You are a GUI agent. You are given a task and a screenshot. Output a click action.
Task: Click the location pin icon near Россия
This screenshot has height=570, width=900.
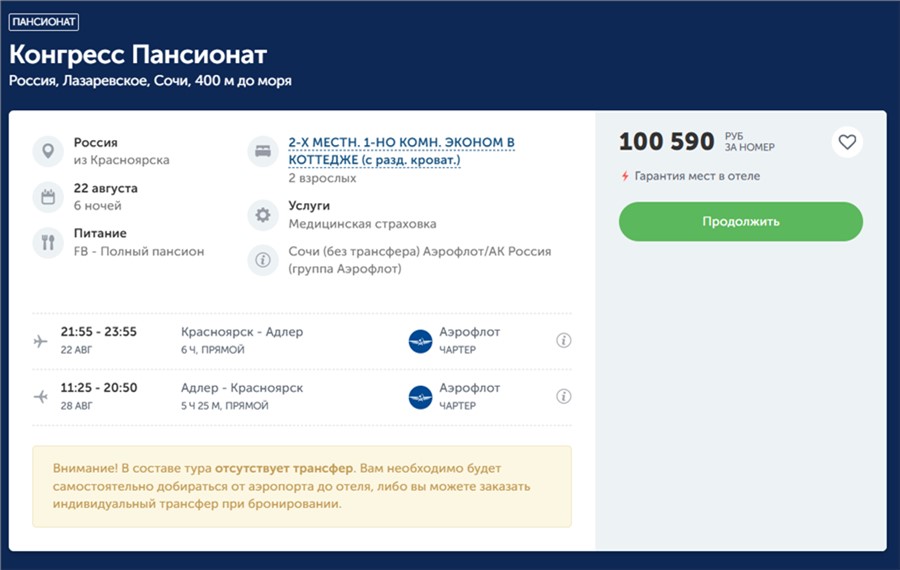pos(47,152)
